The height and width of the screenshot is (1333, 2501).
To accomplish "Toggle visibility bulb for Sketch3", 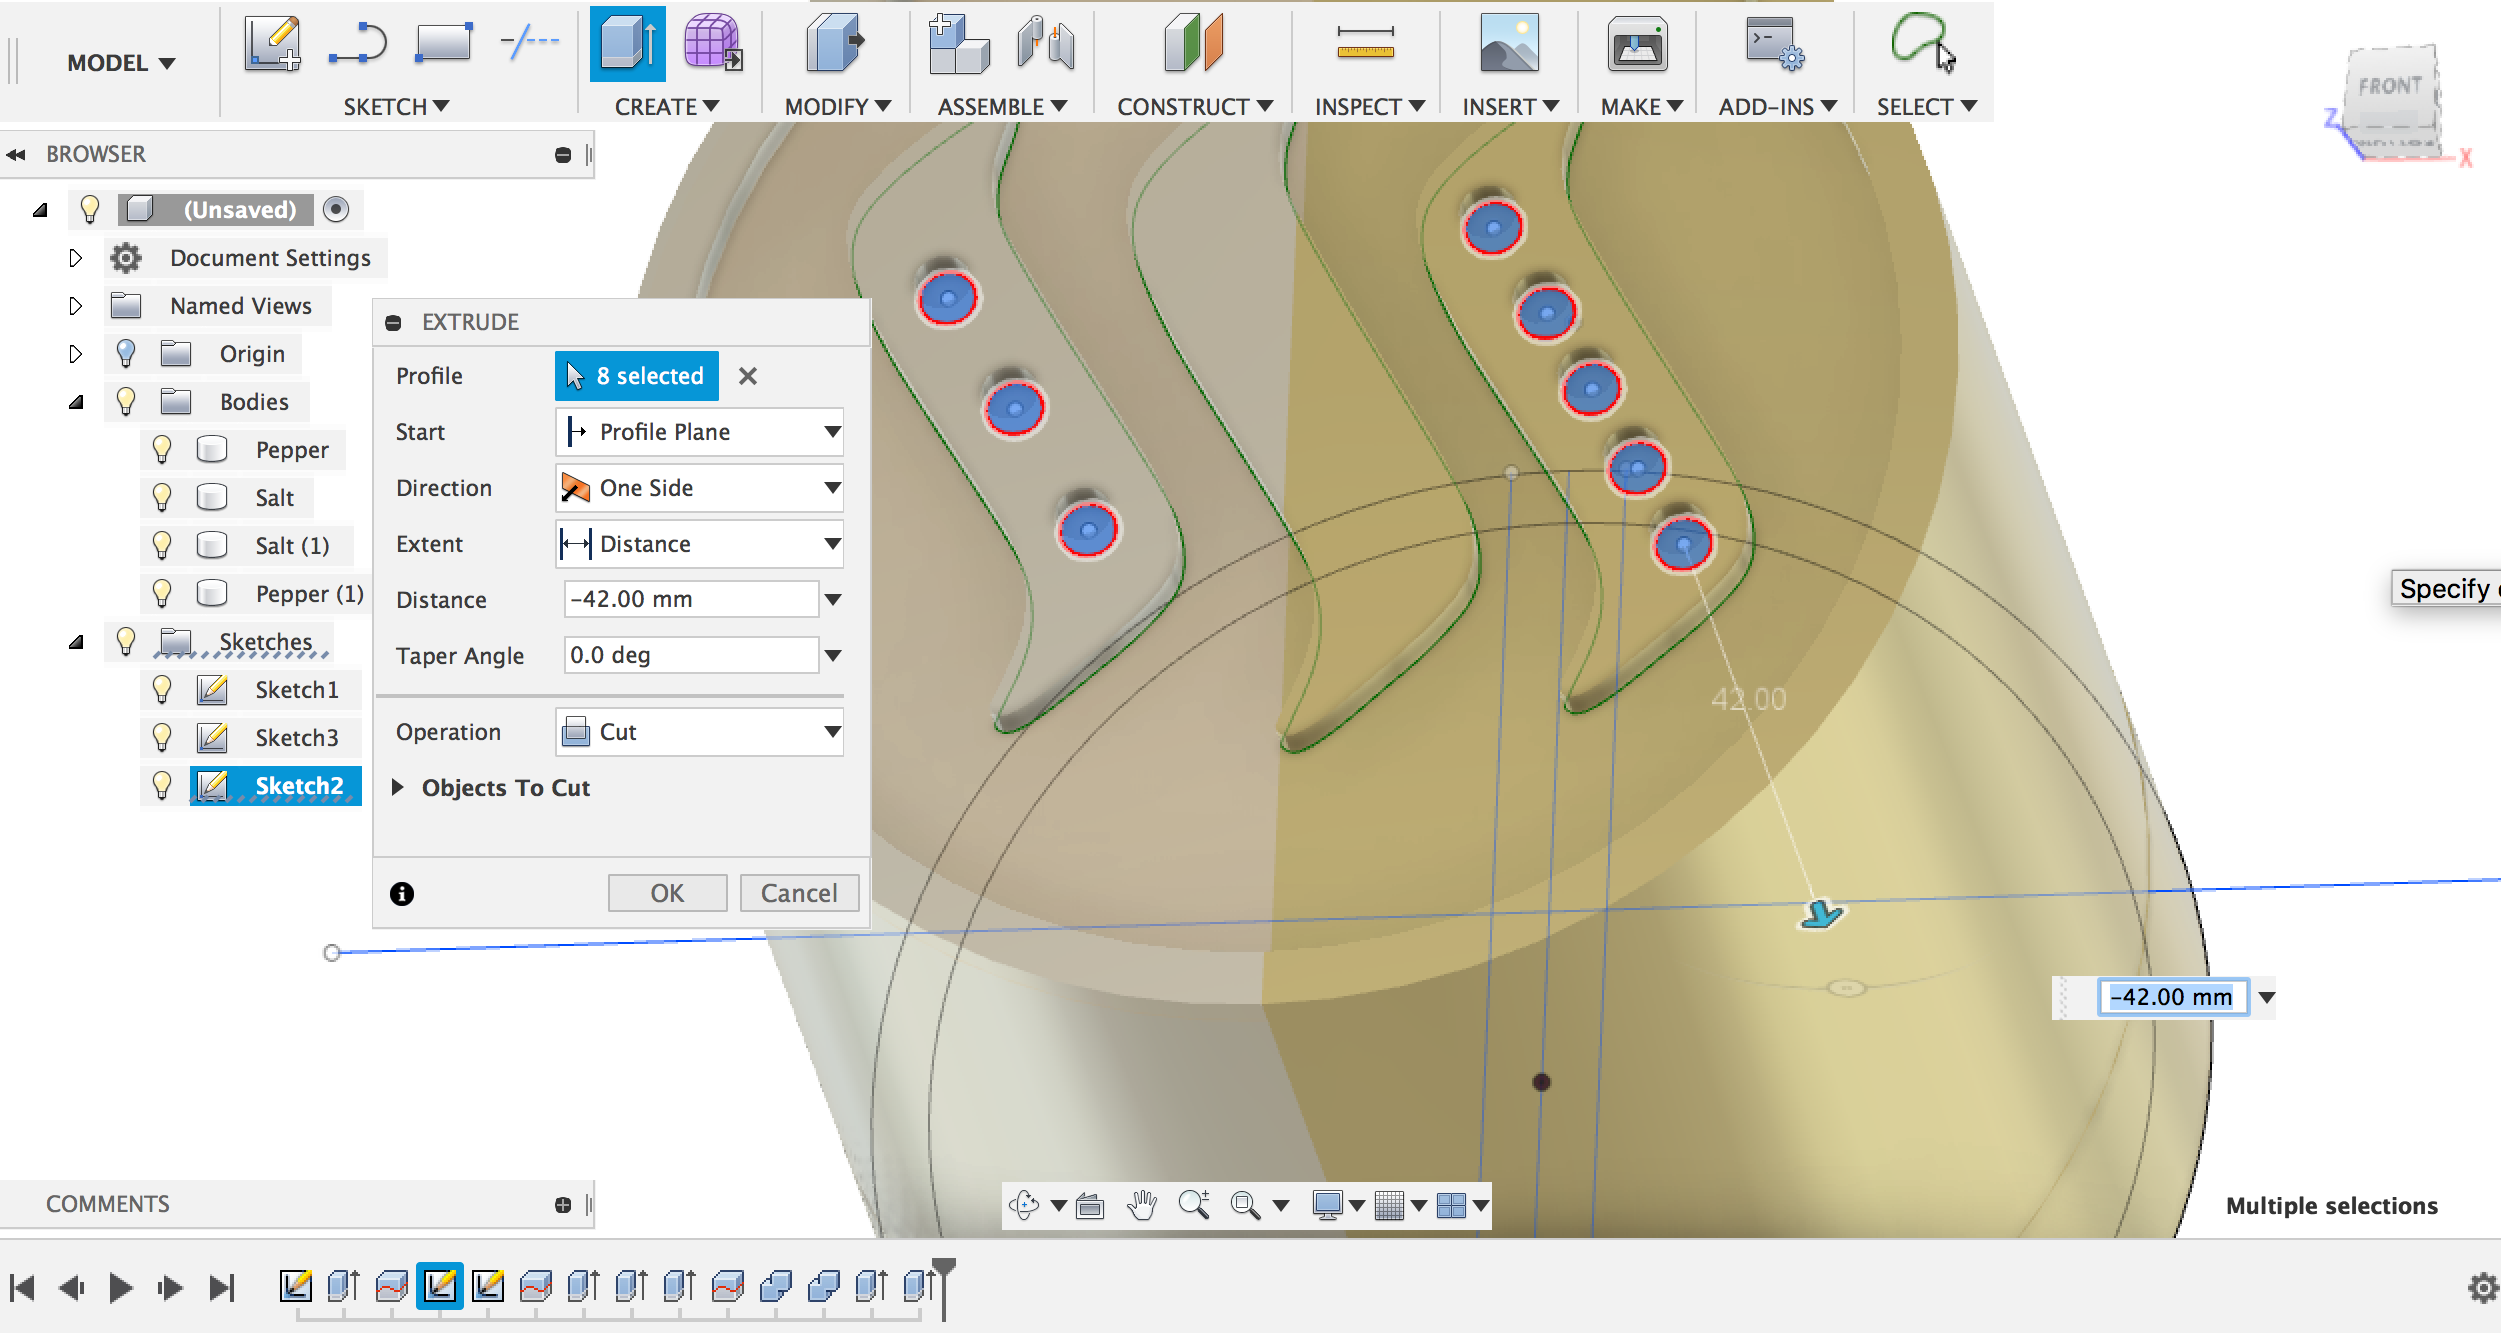I will click(162, 737).
